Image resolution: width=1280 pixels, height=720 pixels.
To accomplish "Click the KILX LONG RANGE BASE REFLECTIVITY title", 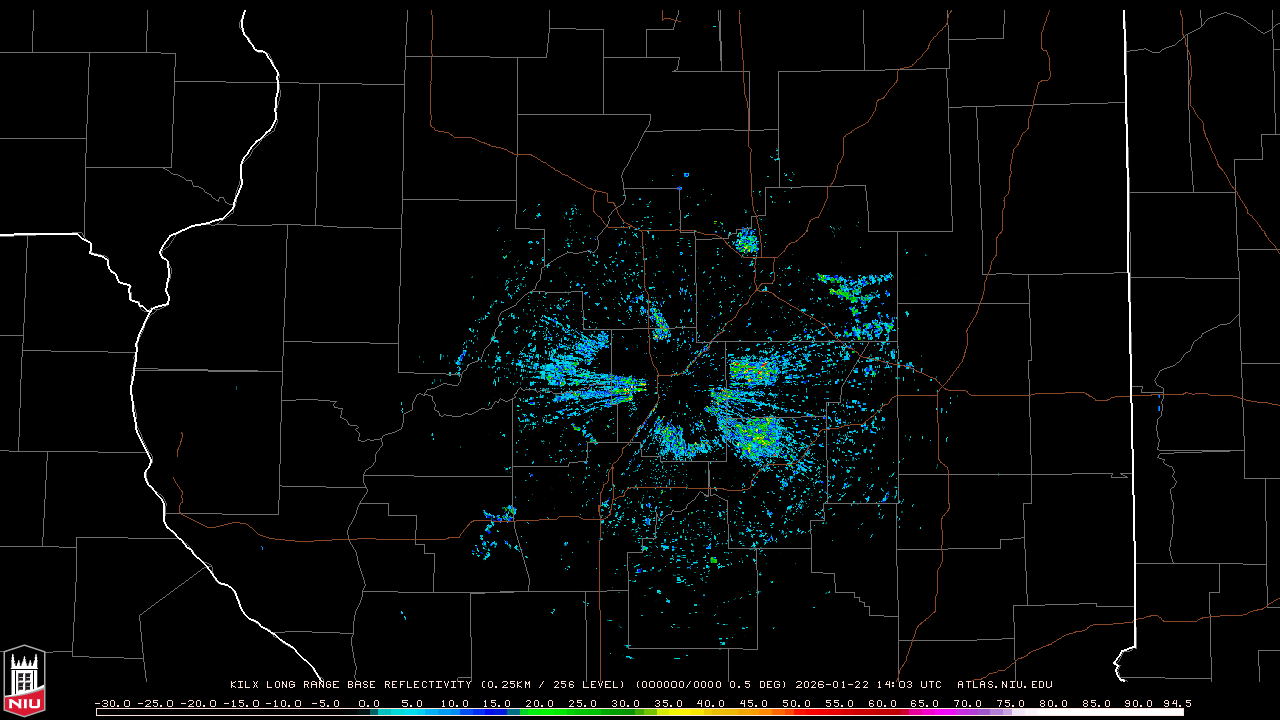I will (x=351, y=684).
